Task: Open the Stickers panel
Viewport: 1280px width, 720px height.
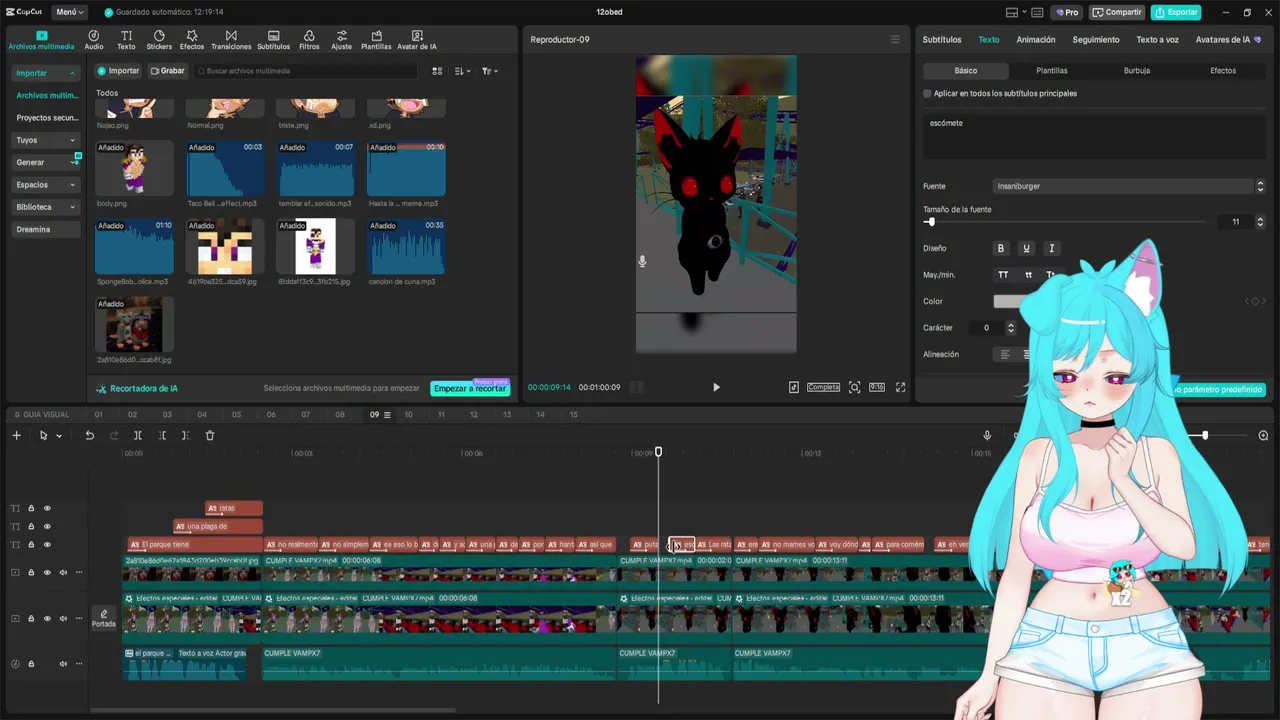Action: point(159,40)
